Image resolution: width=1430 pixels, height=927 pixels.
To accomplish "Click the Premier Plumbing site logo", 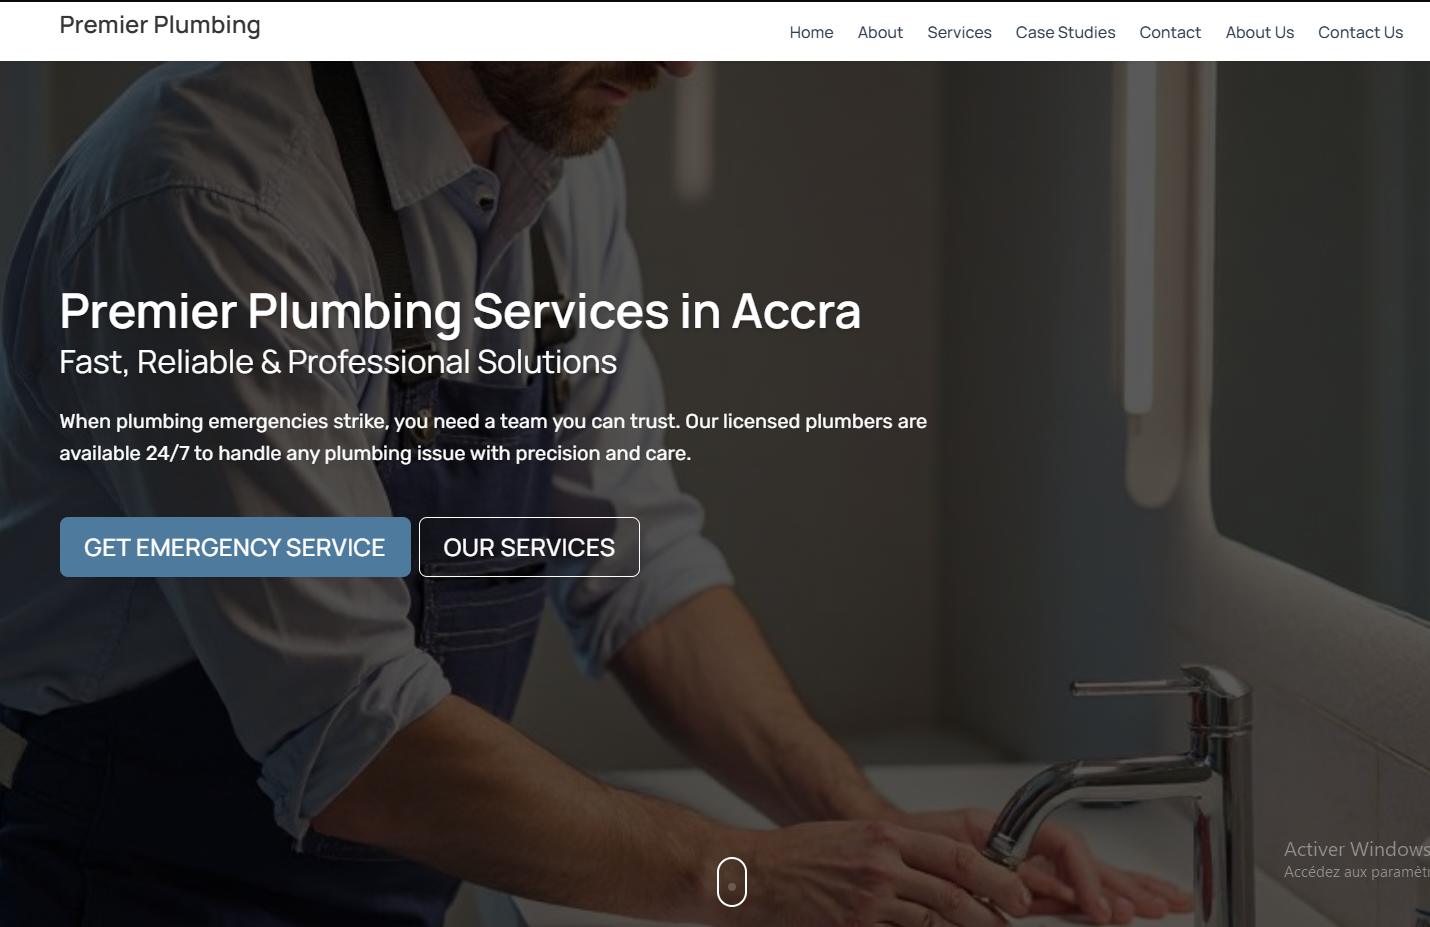I will click(x=160, y=25).
